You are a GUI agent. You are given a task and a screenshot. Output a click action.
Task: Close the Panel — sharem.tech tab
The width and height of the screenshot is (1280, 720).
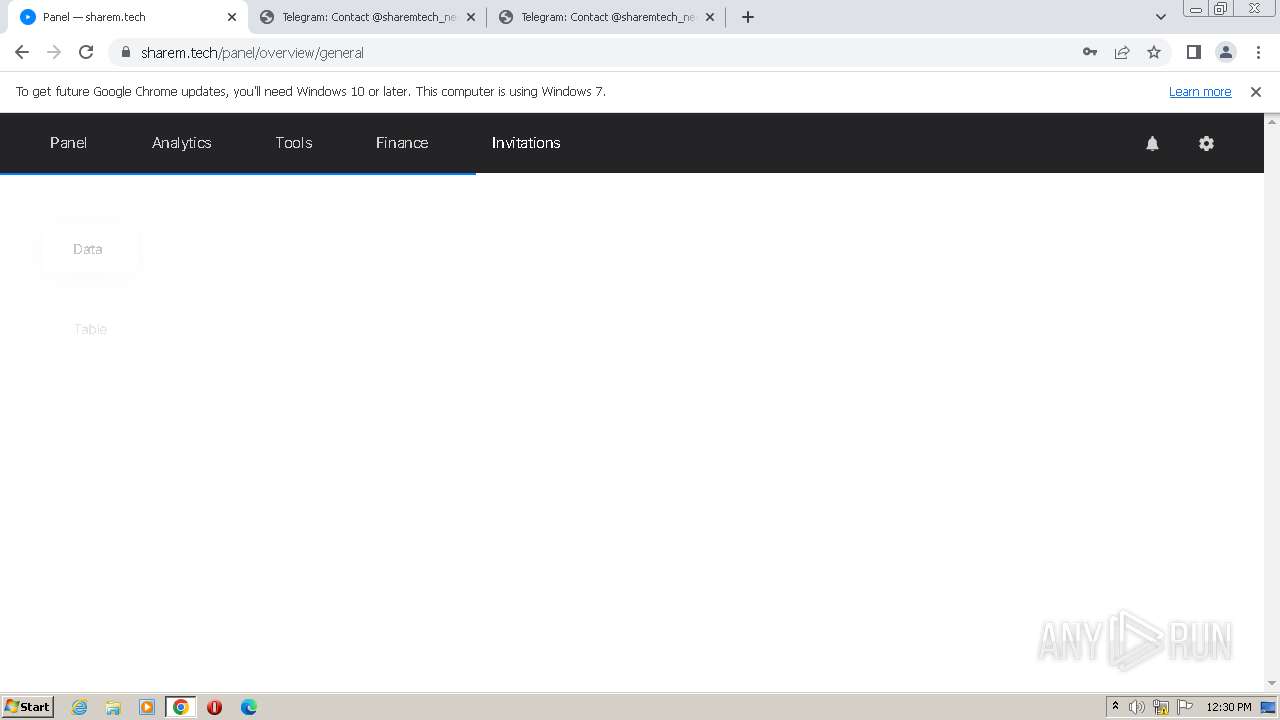(x=232, y=17)
